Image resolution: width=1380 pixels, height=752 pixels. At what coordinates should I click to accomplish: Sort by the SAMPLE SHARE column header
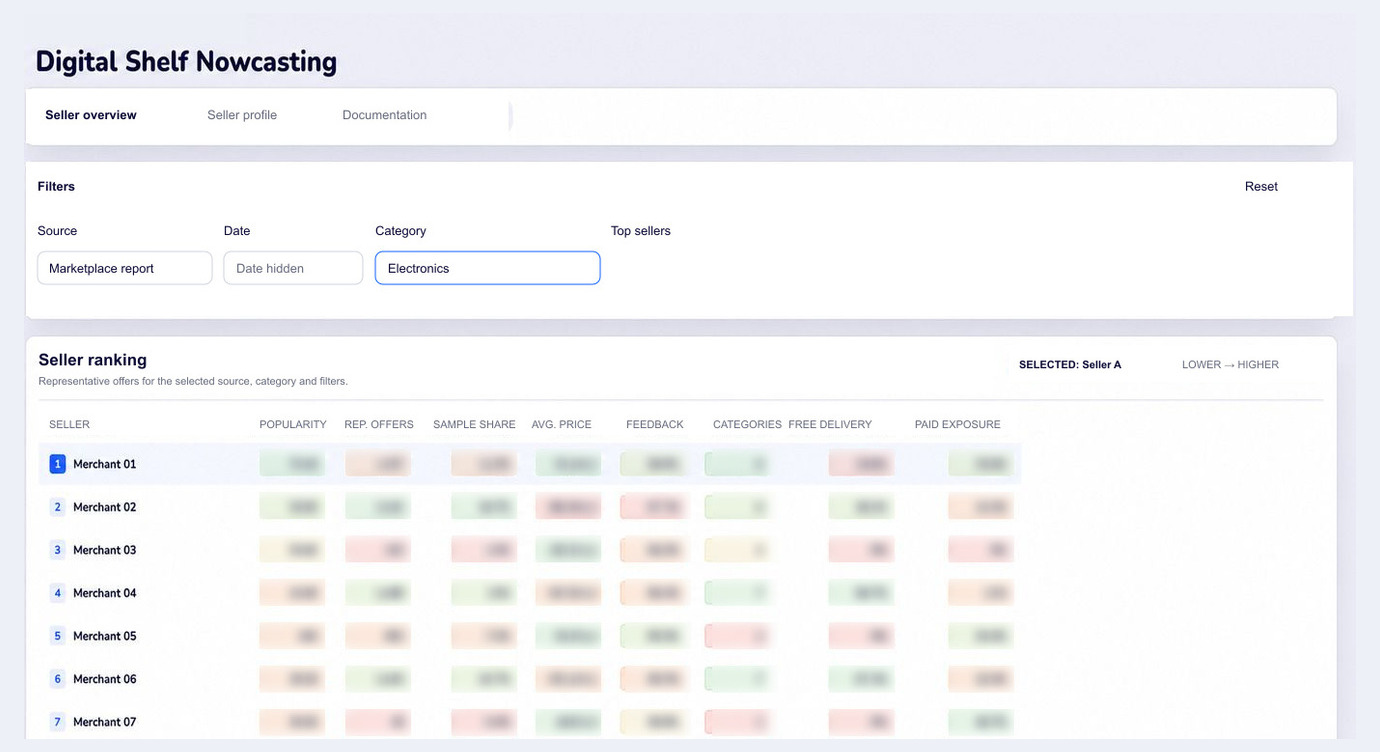tap(474, 424)
